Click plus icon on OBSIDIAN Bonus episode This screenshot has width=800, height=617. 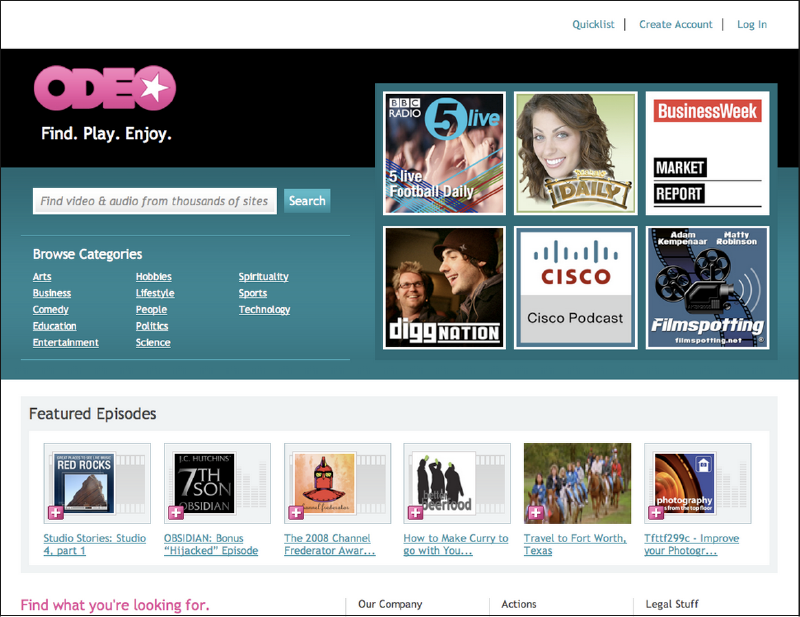[x=176, y=512]
